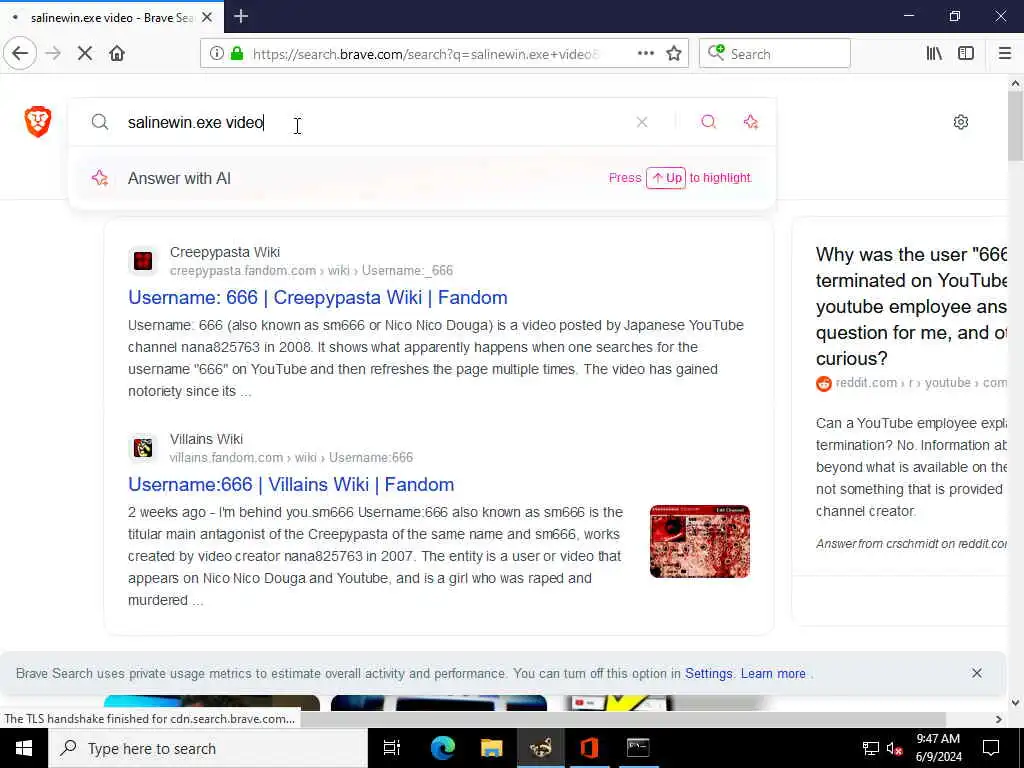The image size is (1024, 768).
Task: Open the Windows Start menu
Action: (24, 748)
